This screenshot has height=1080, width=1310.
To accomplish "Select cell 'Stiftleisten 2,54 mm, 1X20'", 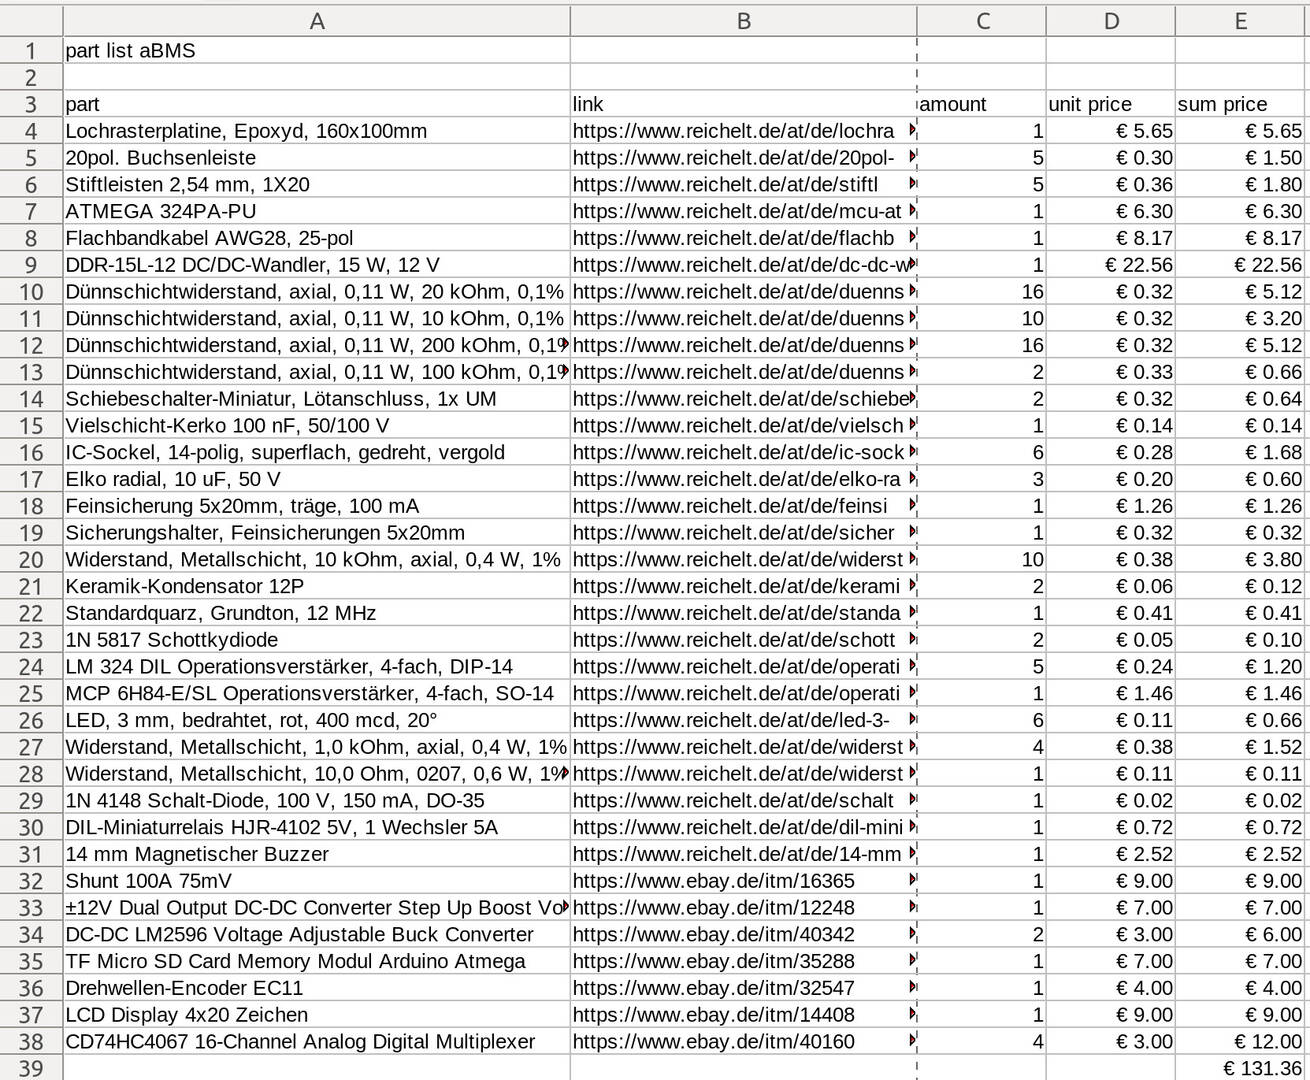I will pyautogui.click(x=317, y=185).
